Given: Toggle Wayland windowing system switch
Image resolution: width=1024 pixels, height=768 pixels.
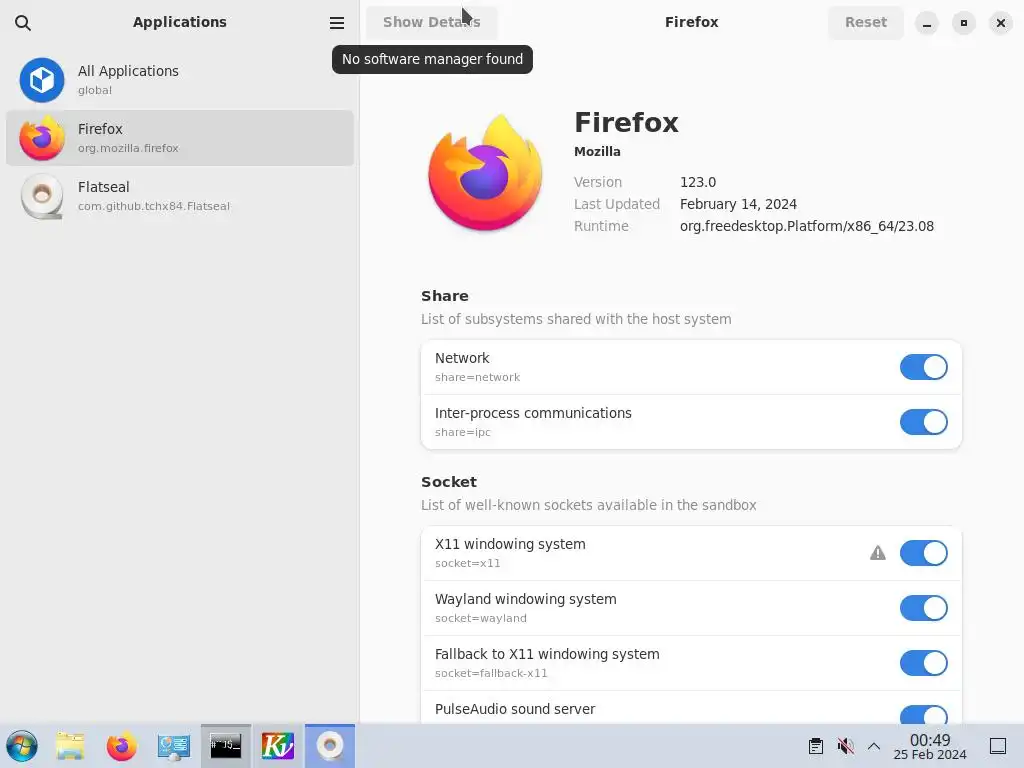Looking at the screenshot, I should pyautogui.click(x=923, y=608).
